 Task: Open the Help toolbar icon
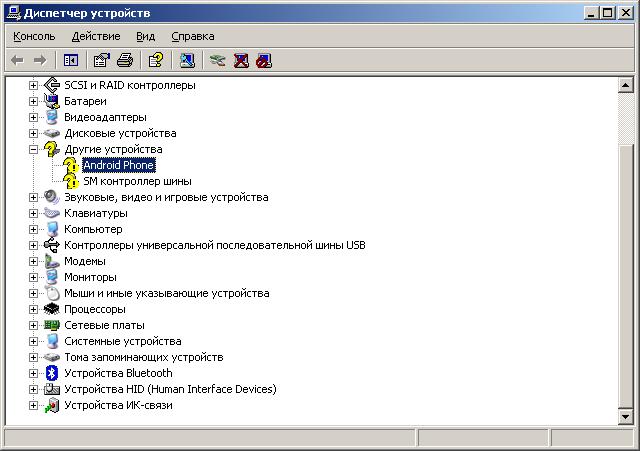coord(156,61)
